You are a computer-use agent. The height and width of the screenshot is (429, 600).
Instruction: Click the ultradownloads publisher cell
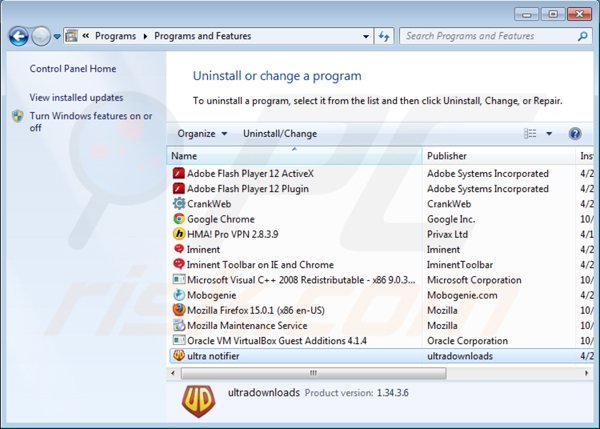(460, 356)
